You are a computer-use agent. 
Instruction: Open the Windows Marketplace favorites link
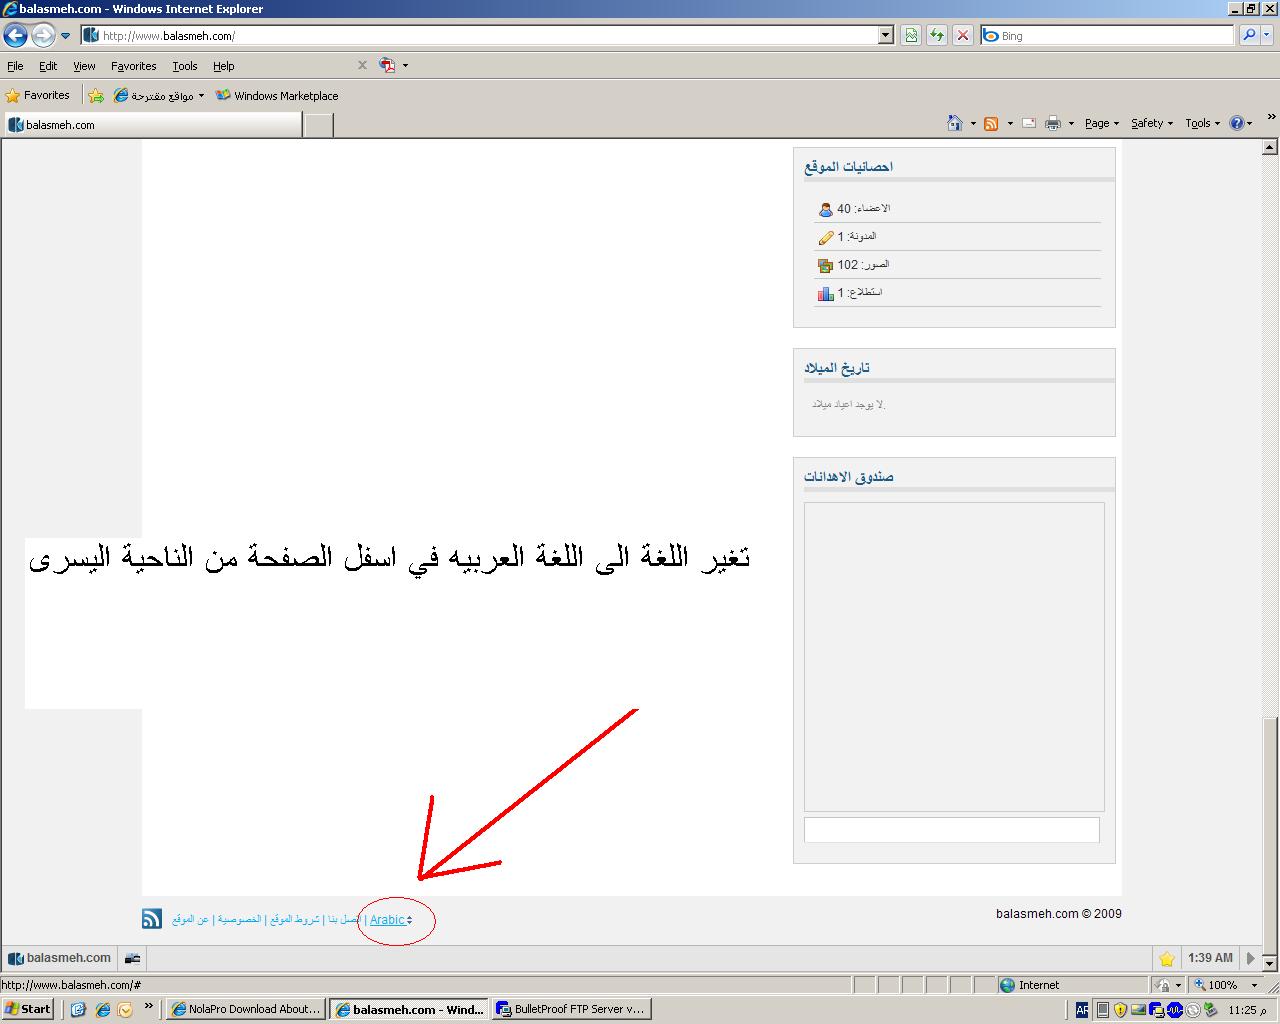coord(278,96)
